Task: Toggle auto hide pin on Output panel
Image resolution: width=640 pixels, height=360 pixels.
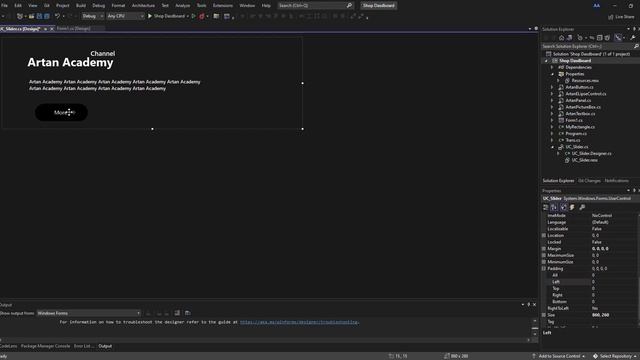Action: pos(529,304)
